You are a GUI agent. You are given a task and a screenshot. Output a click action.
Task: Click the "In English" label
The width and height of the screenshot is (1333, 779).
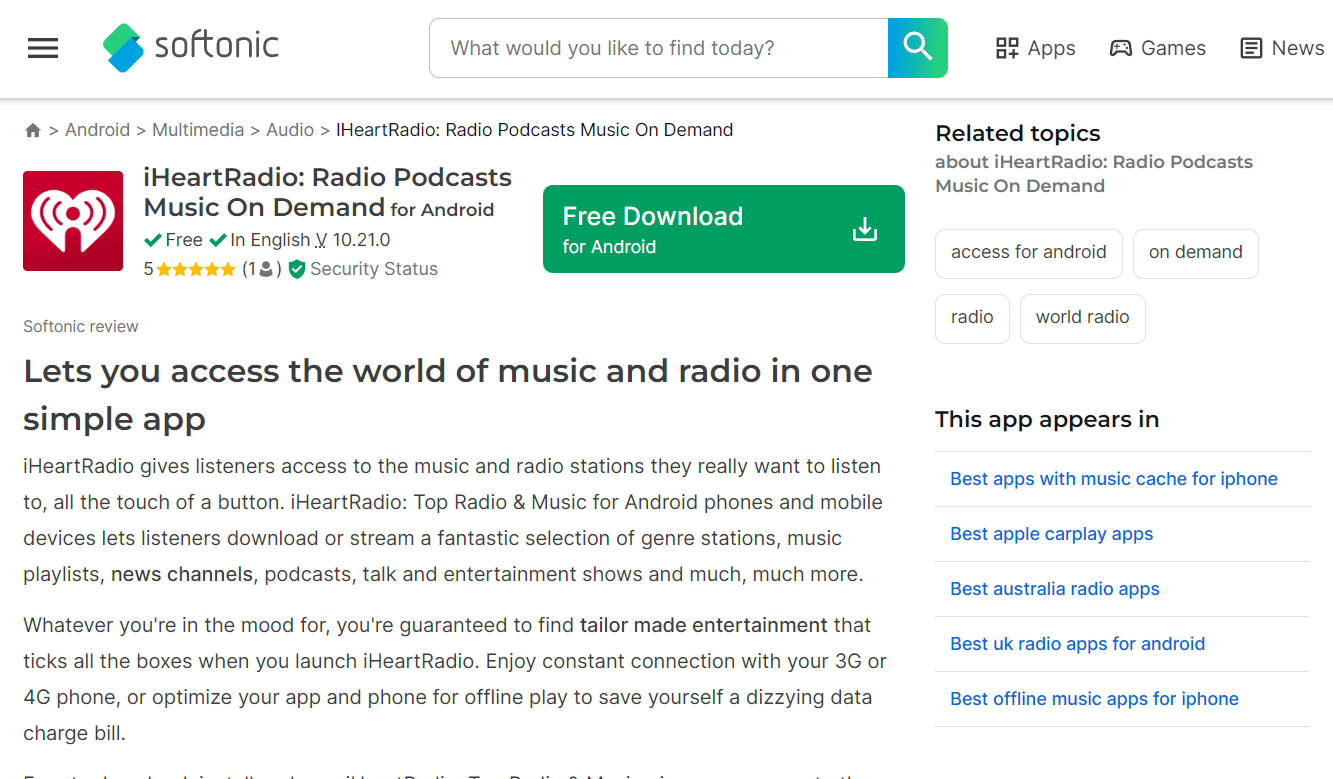[270, 240]
